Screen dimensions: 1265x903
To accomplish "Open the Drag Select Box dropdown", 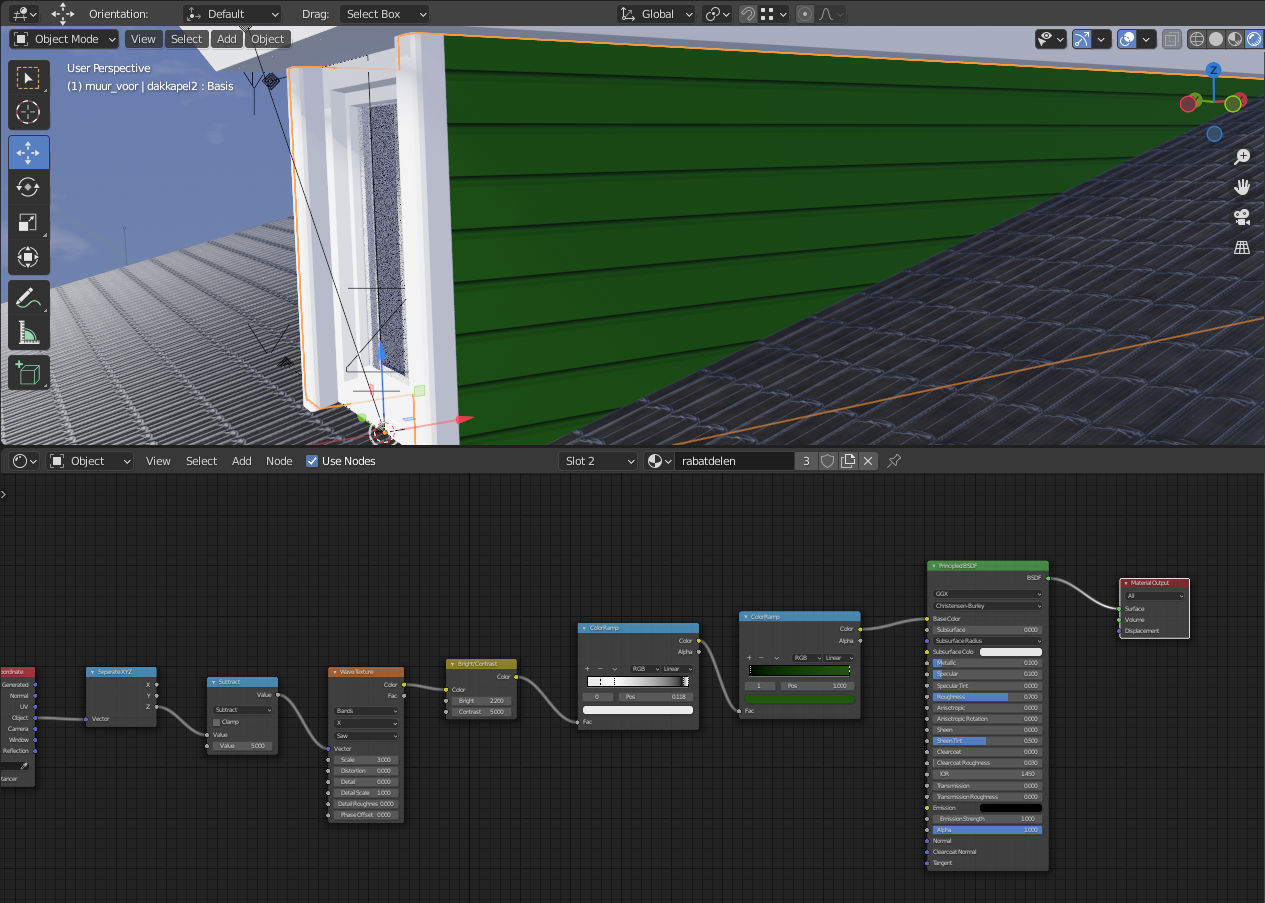I will (384, 14).
